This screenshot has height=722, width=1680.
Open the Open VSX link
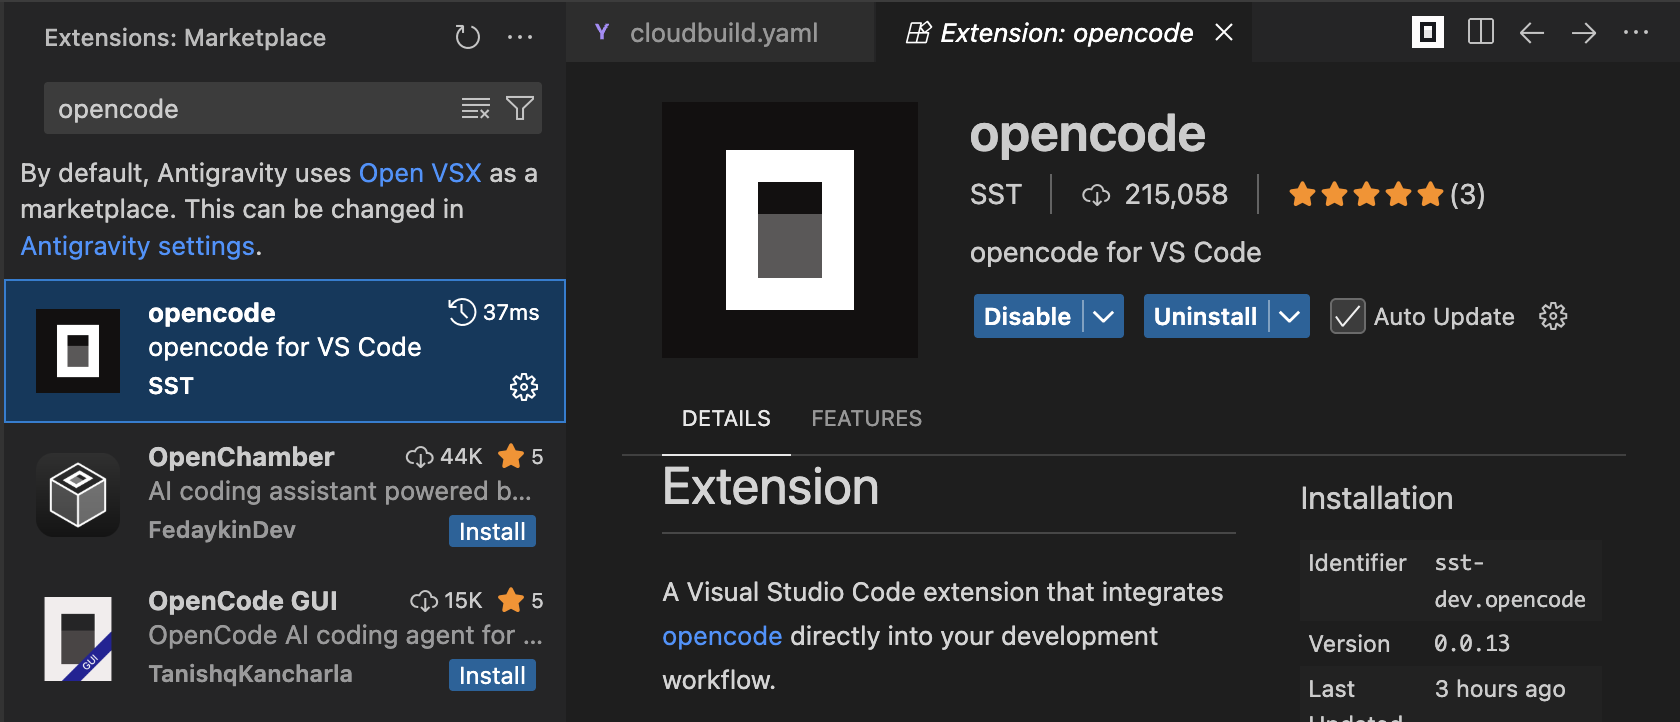(x=420, y=173)
